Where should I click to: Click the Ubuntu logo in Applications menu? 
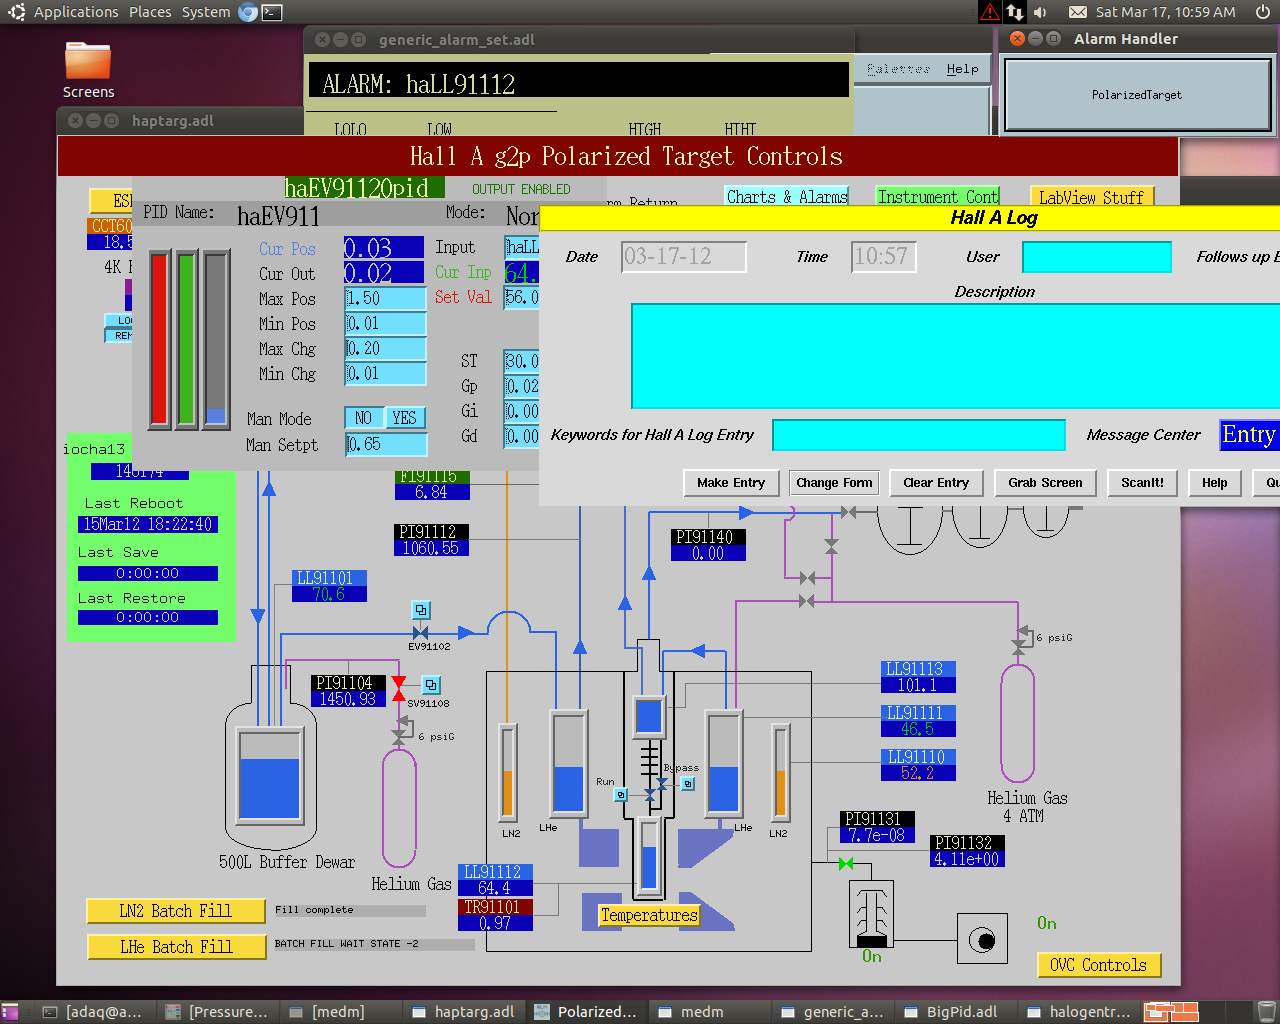tap(16, 12)
